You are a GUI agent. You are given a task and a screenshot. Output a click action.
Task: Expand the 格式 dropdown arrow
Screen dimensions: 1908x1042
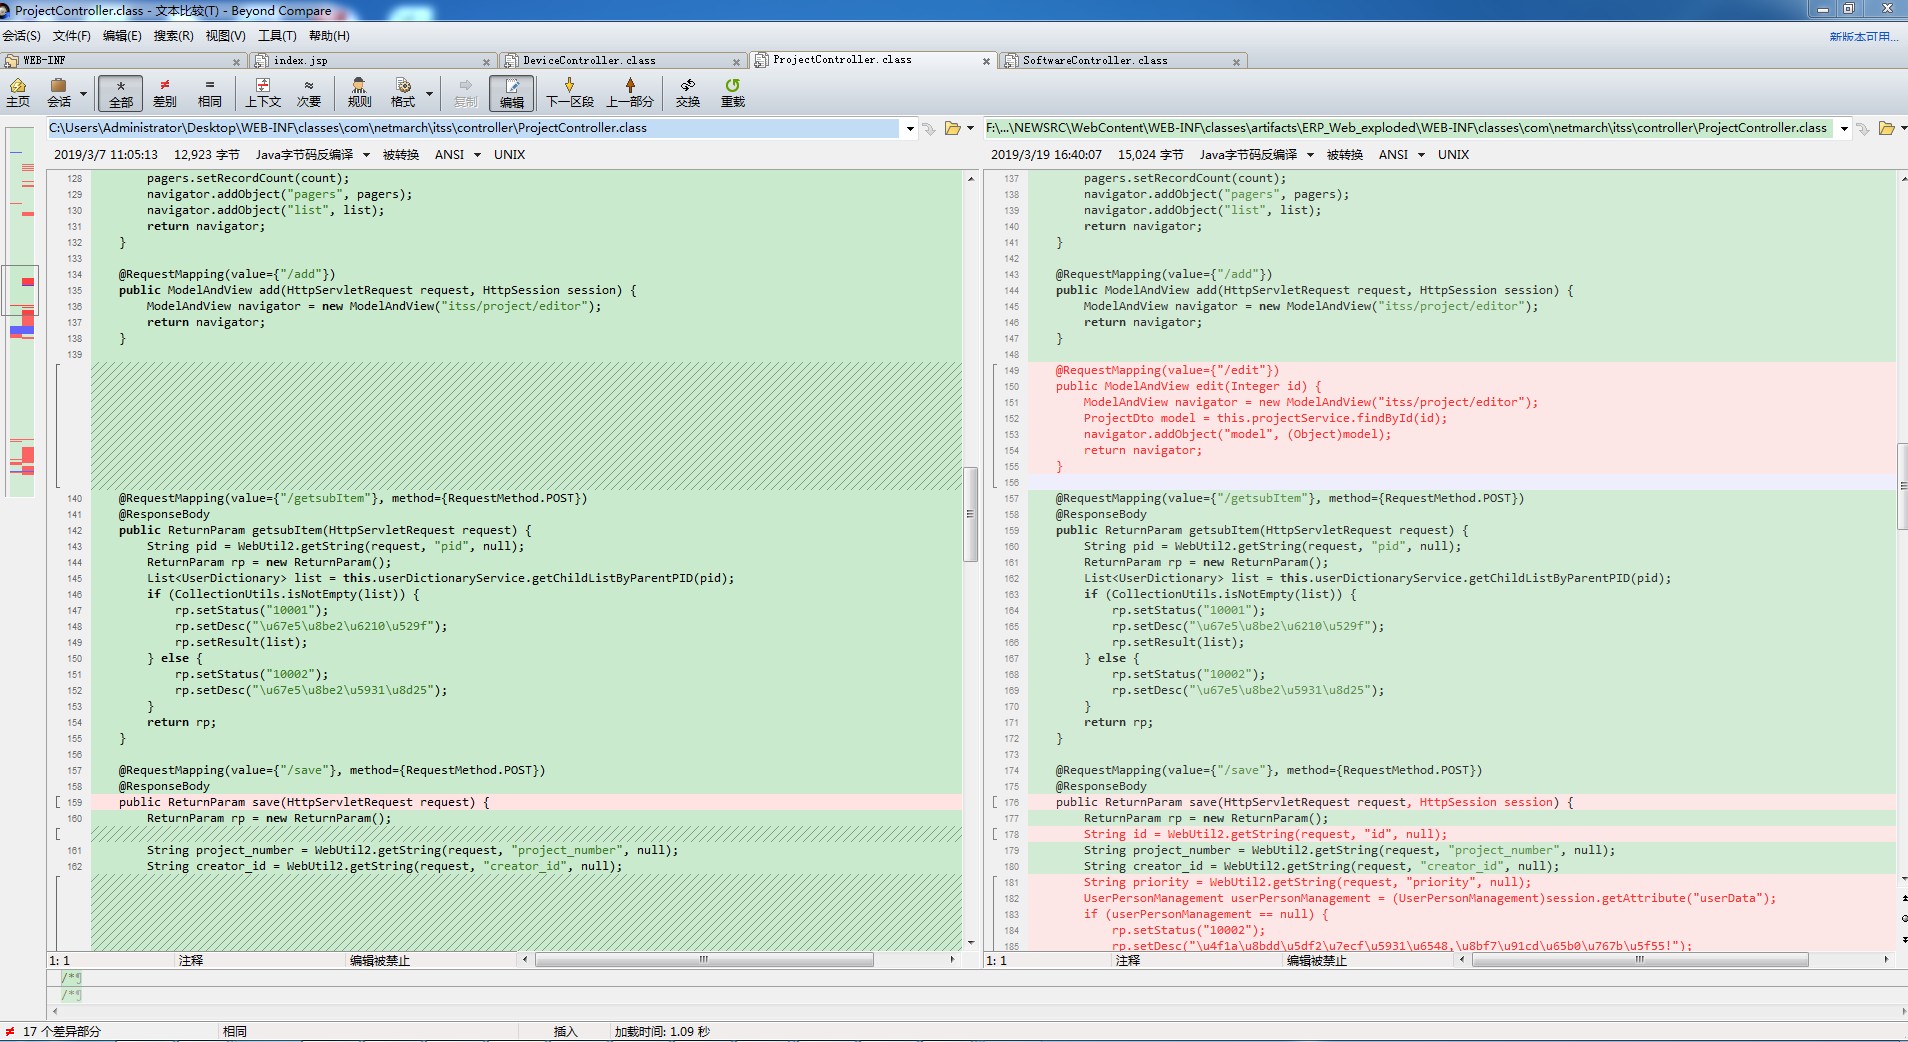[429, 93]
